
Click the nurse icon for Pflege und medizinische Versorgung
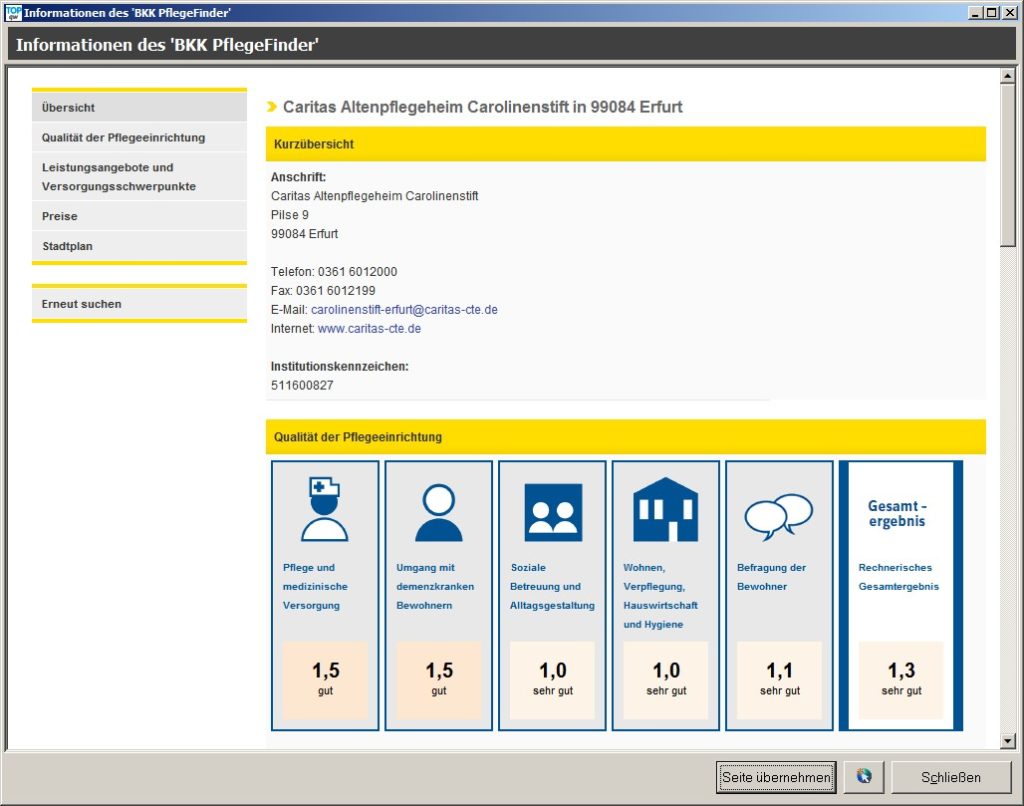[x=325, y=510]
